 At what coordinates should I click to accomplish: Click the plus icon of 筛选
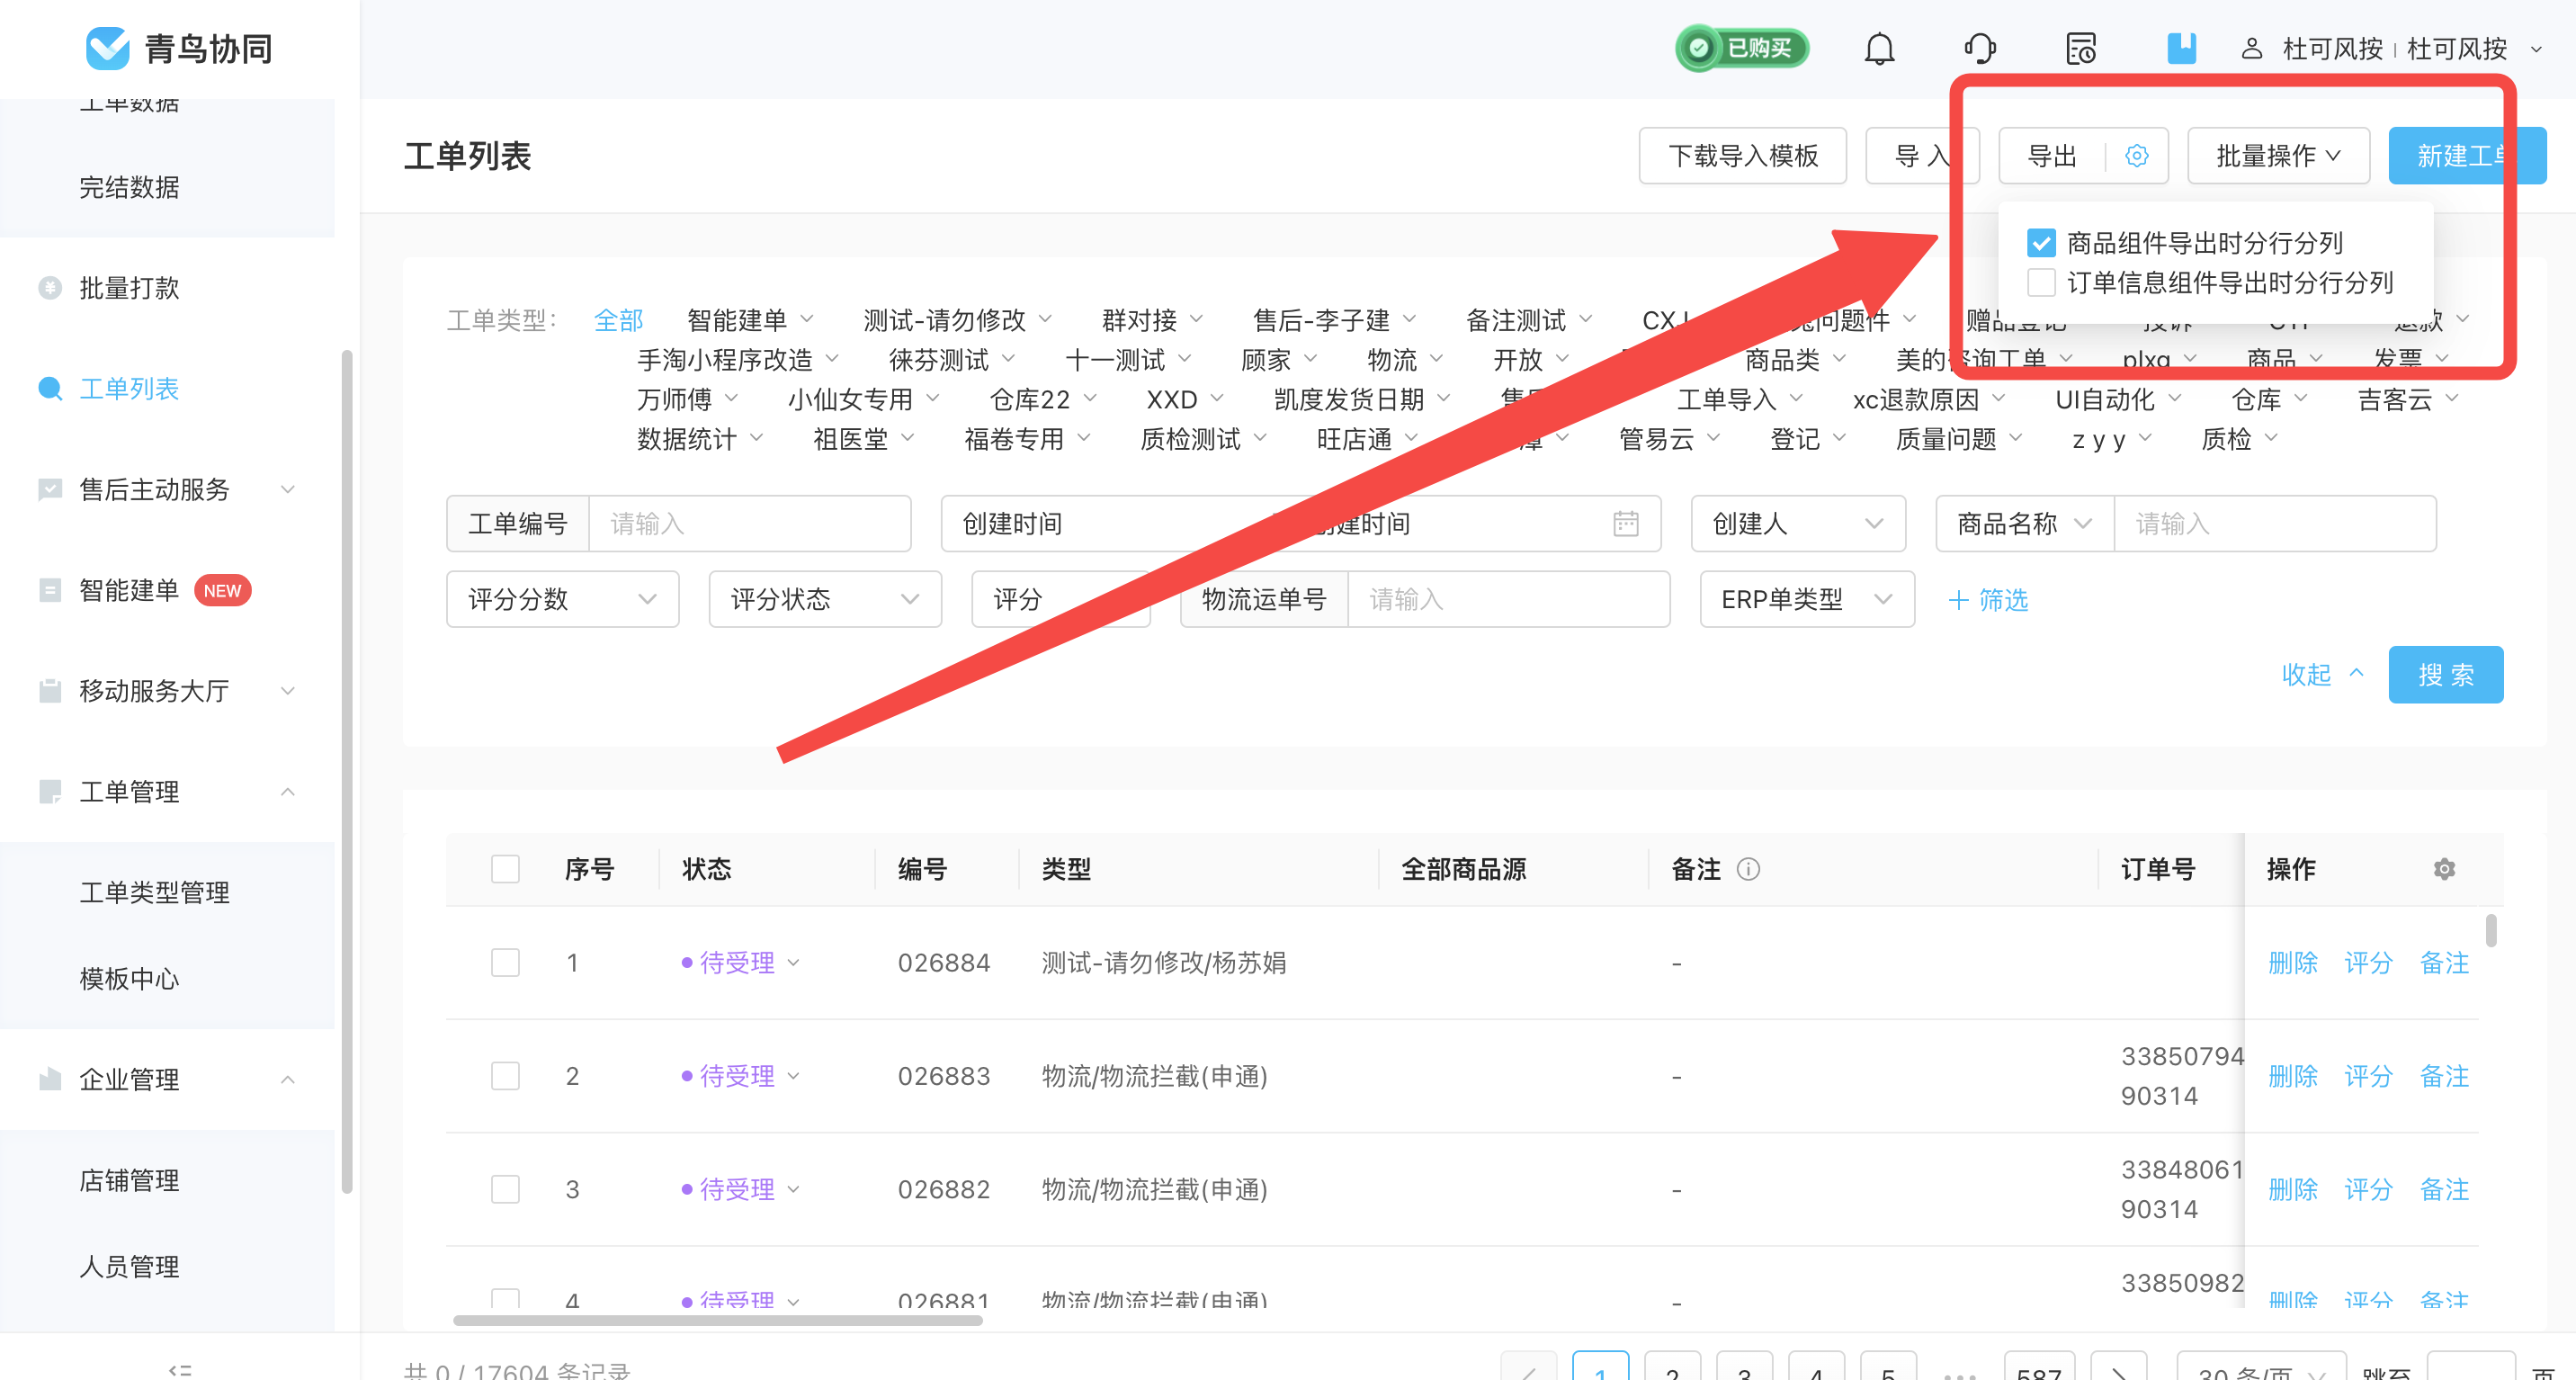pyautogui.click(x=1959, y=599)
